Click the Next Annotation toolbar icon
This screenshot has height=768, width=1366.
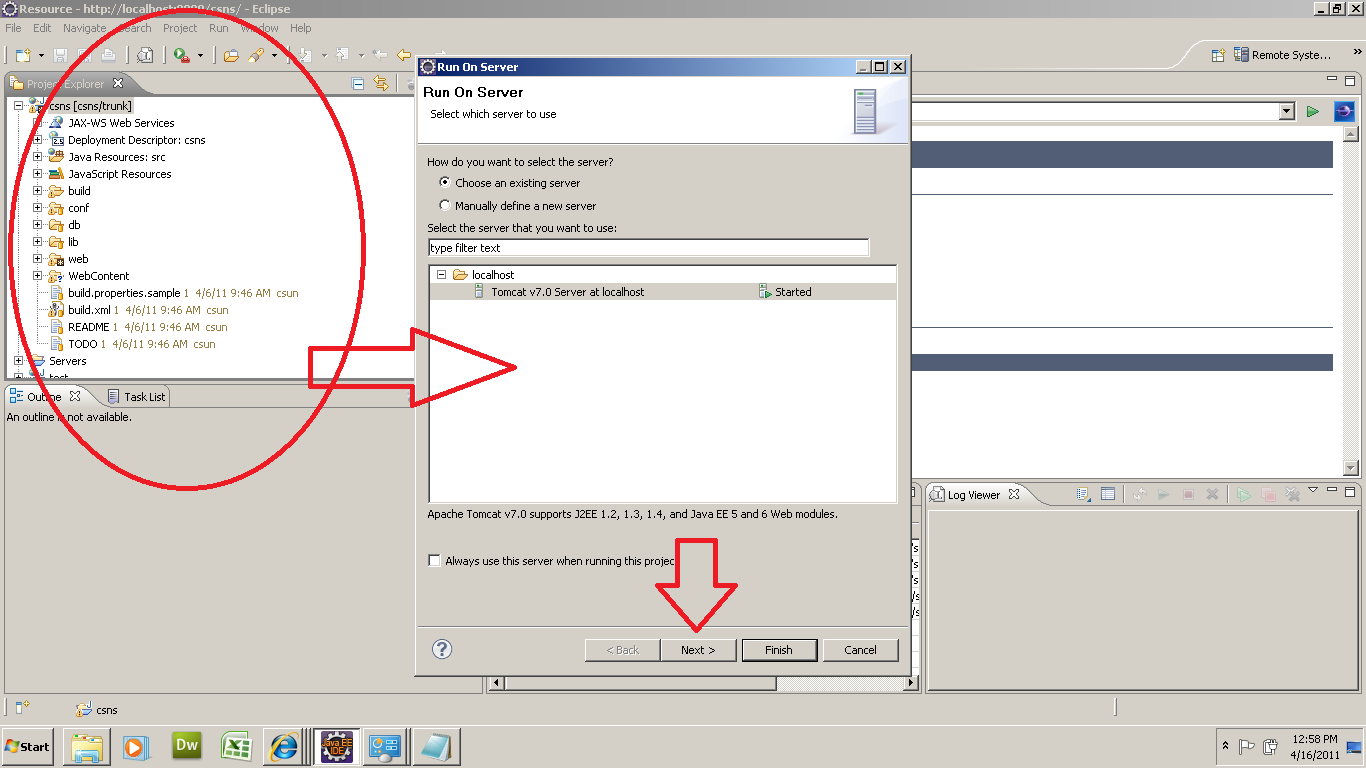tap(306, 55)
